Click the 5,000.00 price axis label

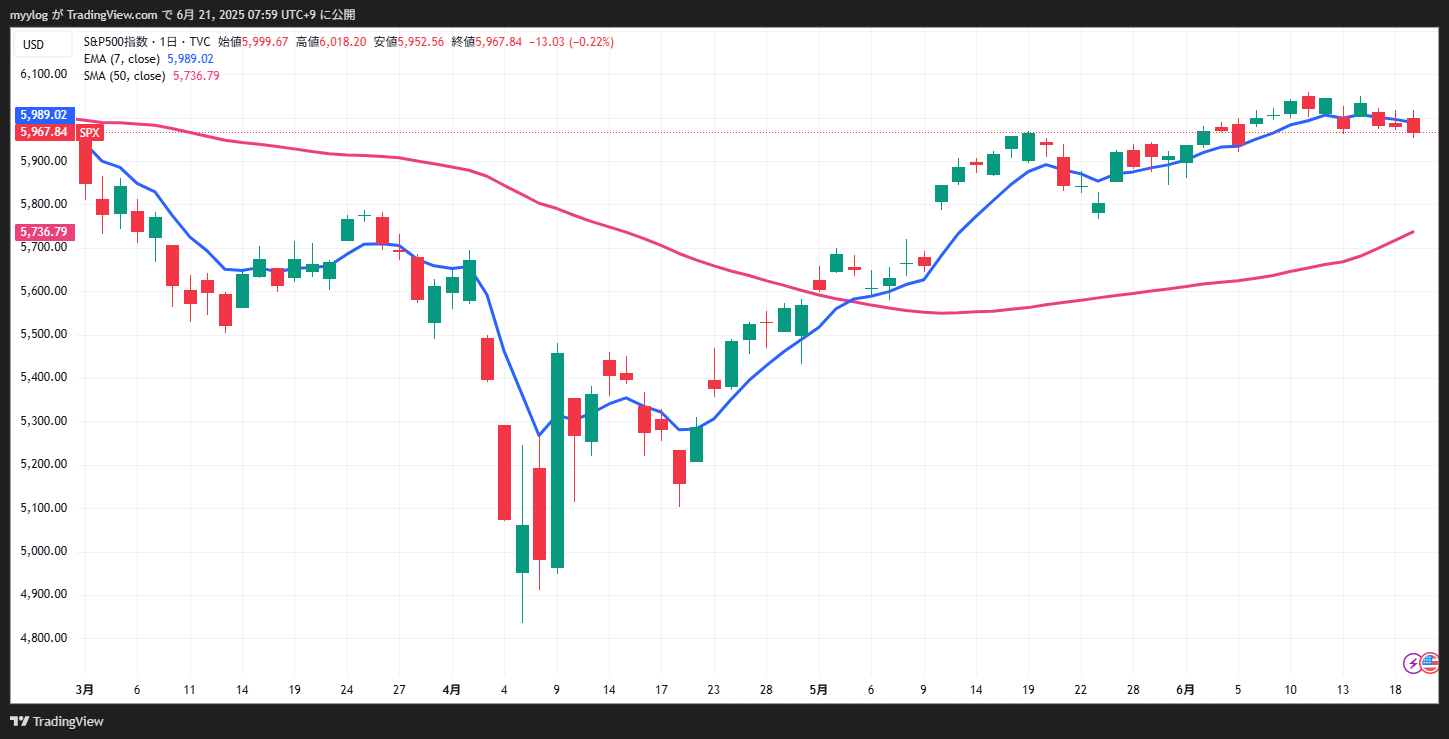tap(44, 551)
